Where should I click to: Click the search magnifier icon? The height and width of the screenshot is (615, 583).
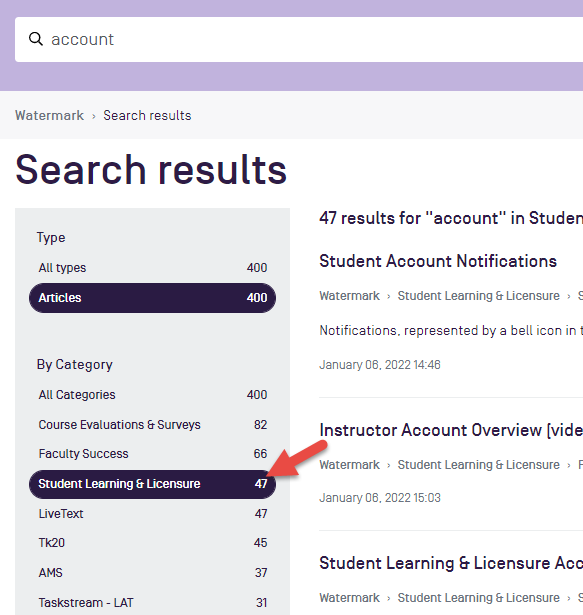(x=36, y=39)
